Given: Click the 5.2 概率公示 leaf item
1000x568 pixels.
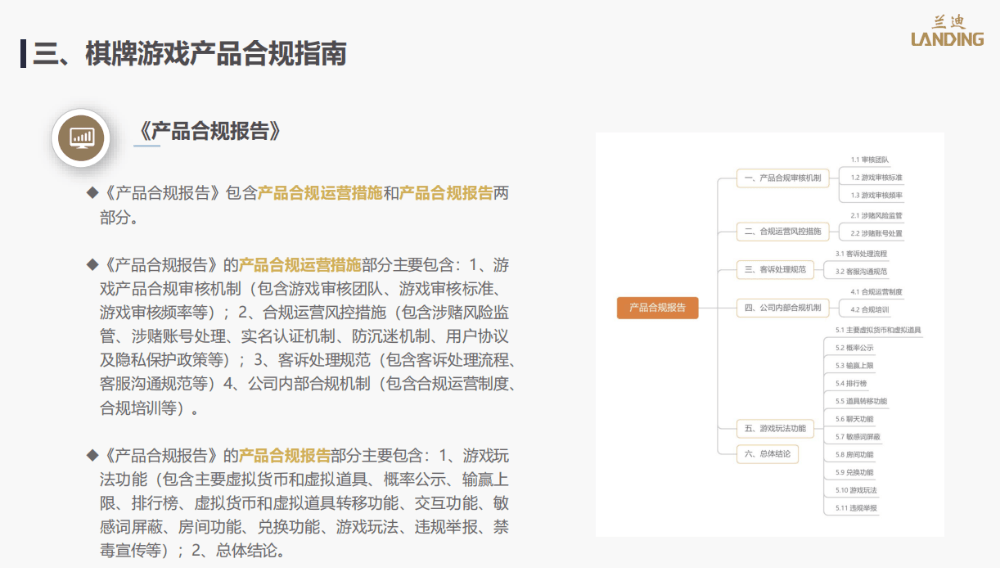Looking at the screenshot, I should (x=854, y=347).
